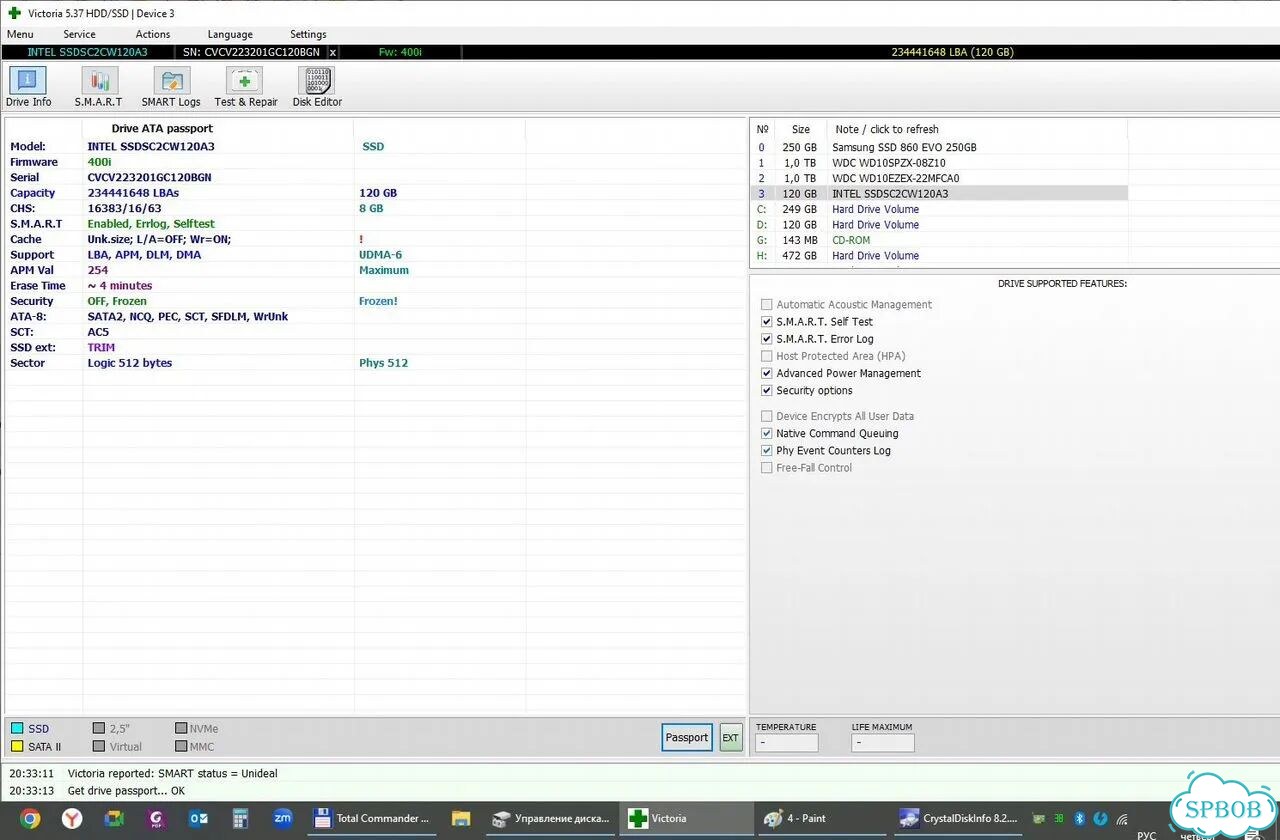Launch the Disk Editor tool
This screenshot has height=840, width=1280.
pyautogui.click(x=317, y=87)
